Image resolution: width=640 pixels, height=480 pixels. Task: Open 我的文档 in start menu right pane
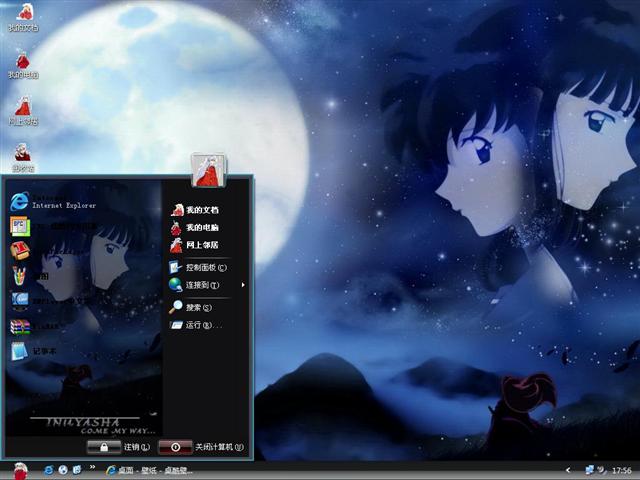pos(195,210)
